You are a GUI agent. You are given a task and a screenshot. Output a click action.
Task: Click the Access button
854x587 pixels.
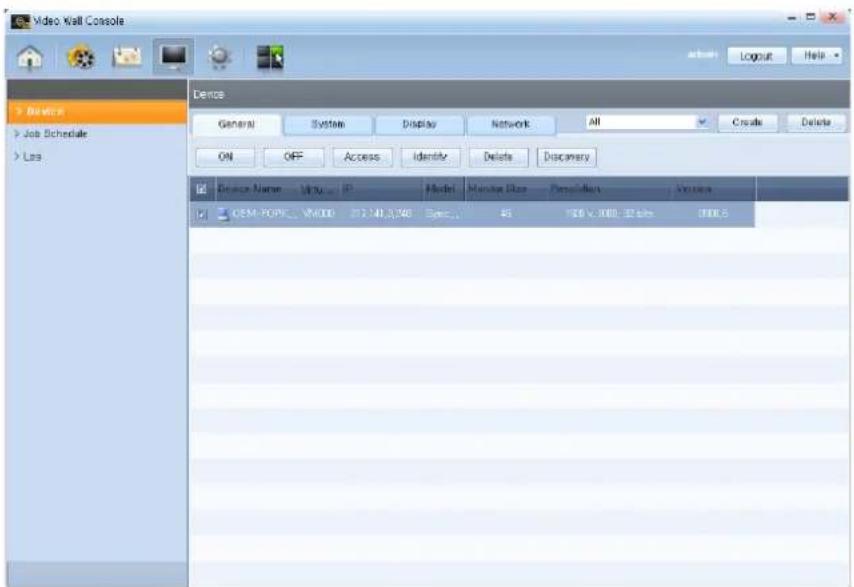click(362, 157)
